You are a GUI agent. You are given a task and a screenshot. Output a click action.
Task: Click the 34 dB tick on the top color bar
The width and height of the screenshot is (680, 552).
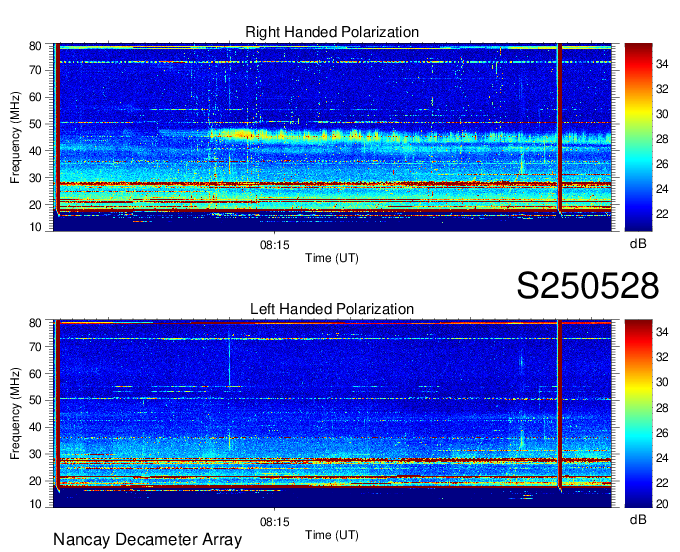(x=662, y=65)
